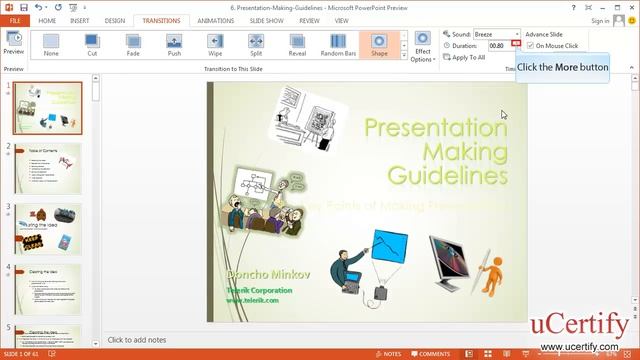
Task: Select slide 3 thumbnail
Action: (48, 229)
